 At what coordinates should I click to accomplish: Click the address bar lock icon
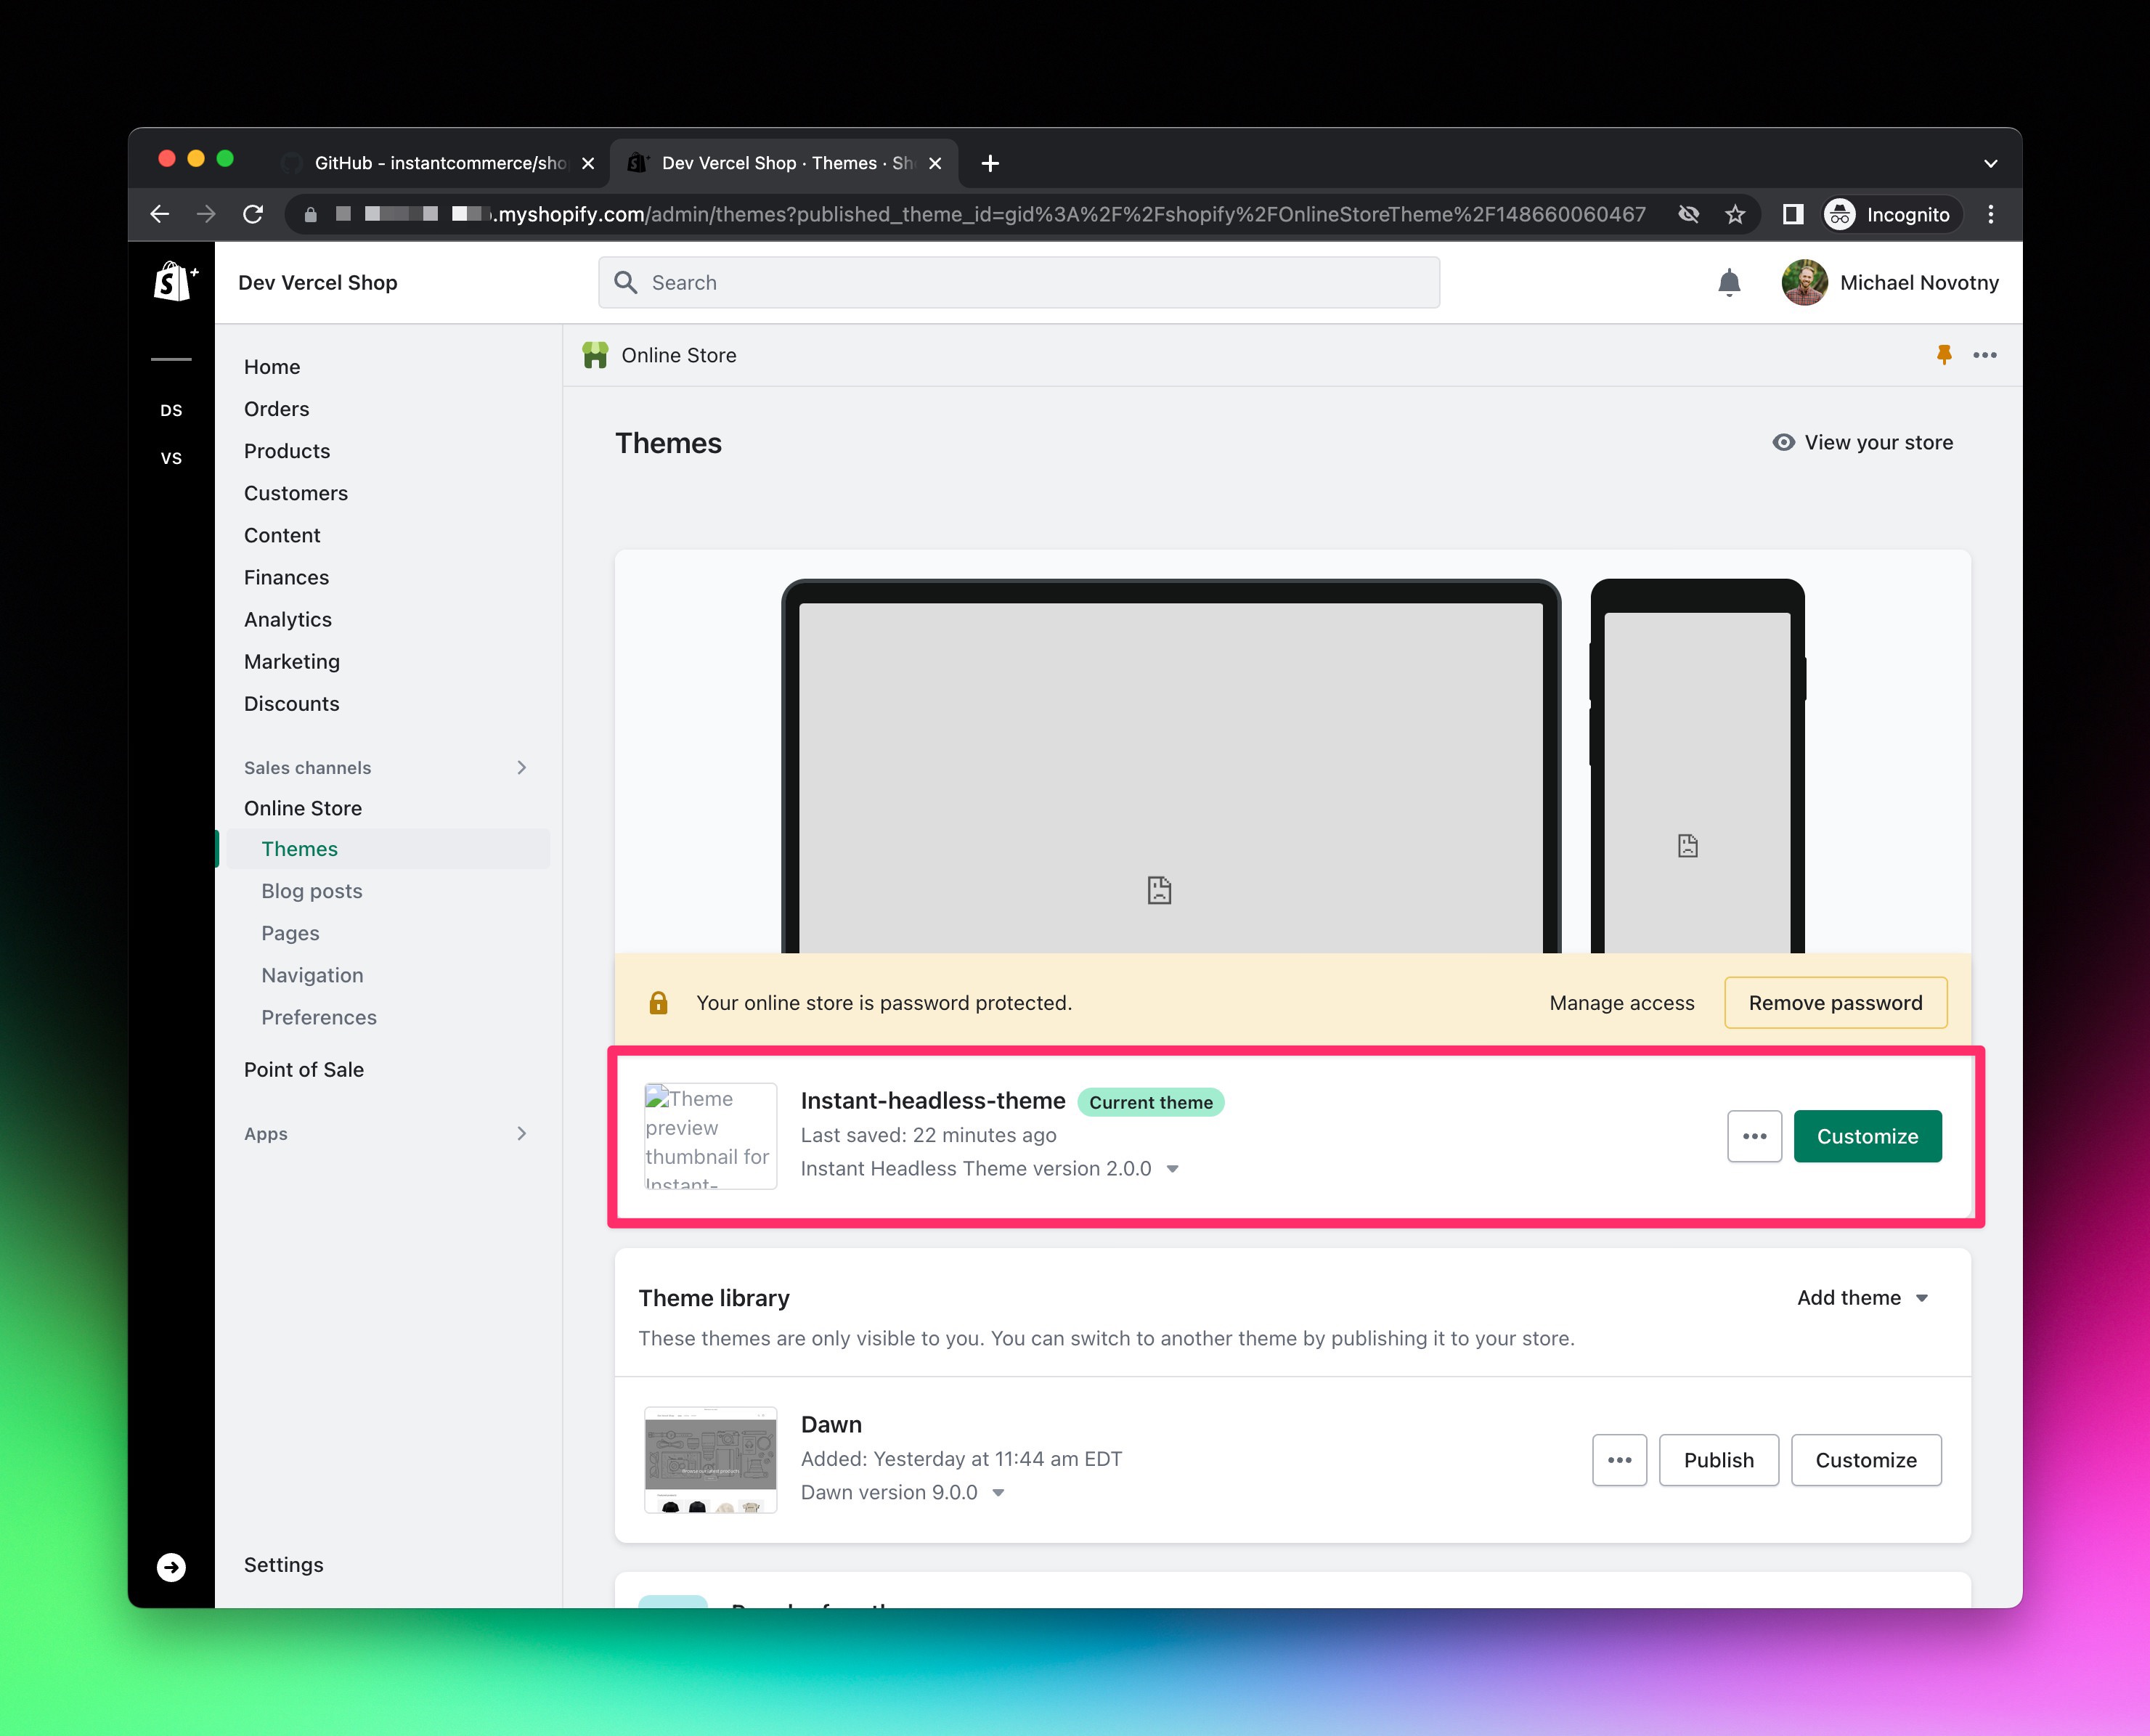point(311,214)
